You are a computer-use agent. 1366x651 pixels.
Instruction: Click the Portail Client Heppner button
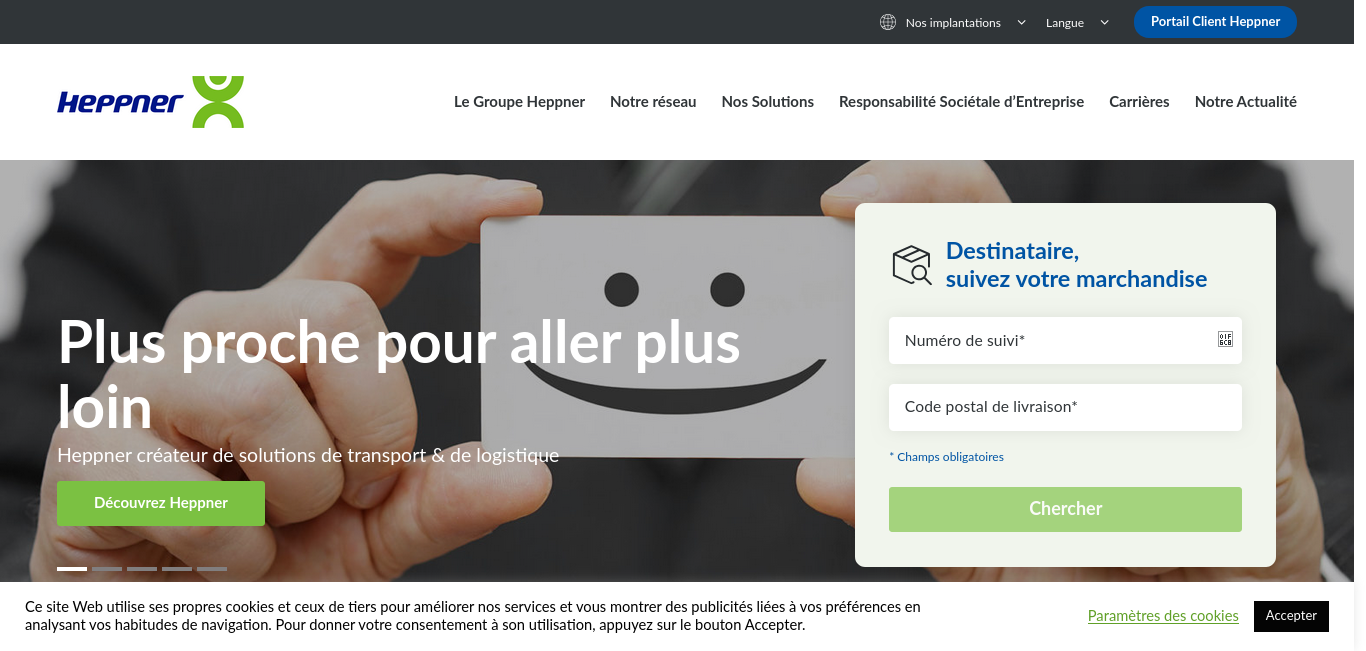pos(1215,22)
